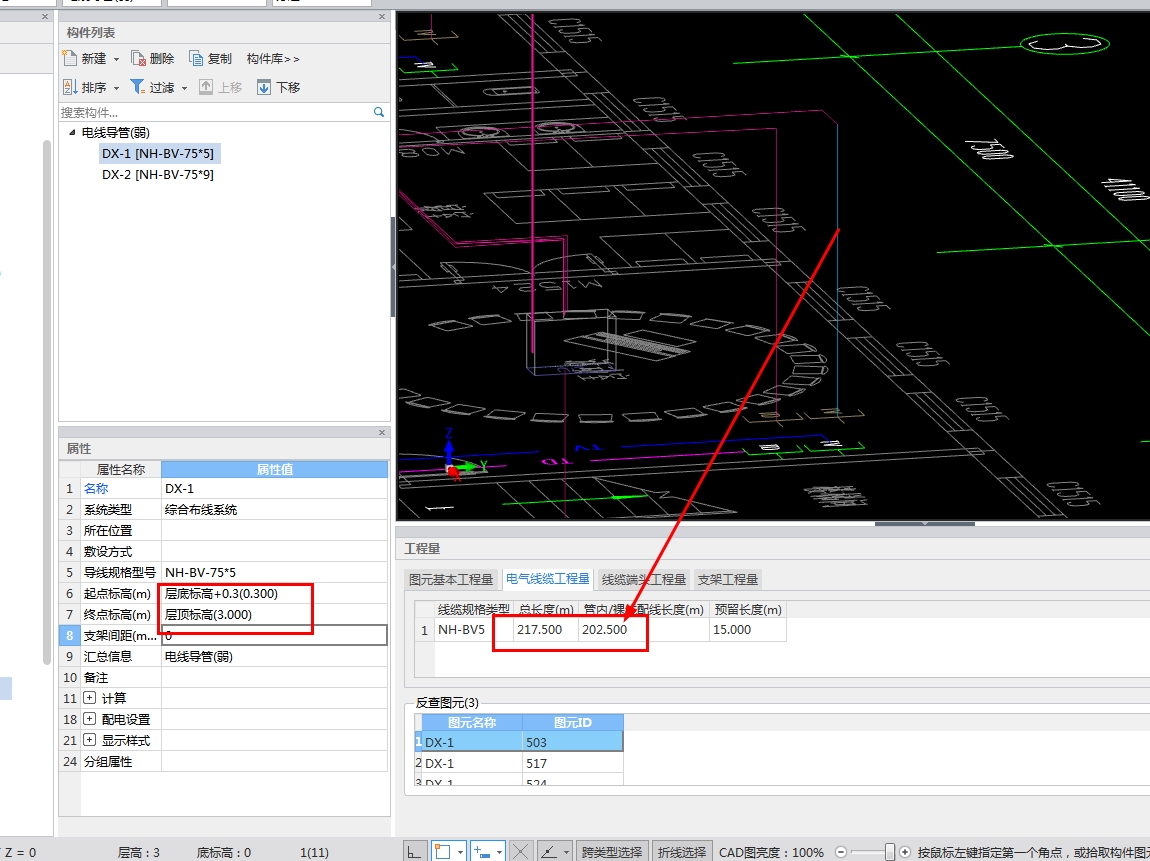The image size is (1150, 861).
Task: Click the rectangle selection mode icon
Action: (442, 851)
